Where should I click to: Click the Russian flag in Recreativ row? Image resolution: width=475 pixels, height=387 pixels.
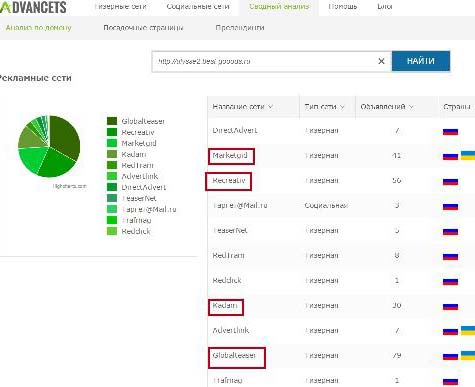pos(450,181)
